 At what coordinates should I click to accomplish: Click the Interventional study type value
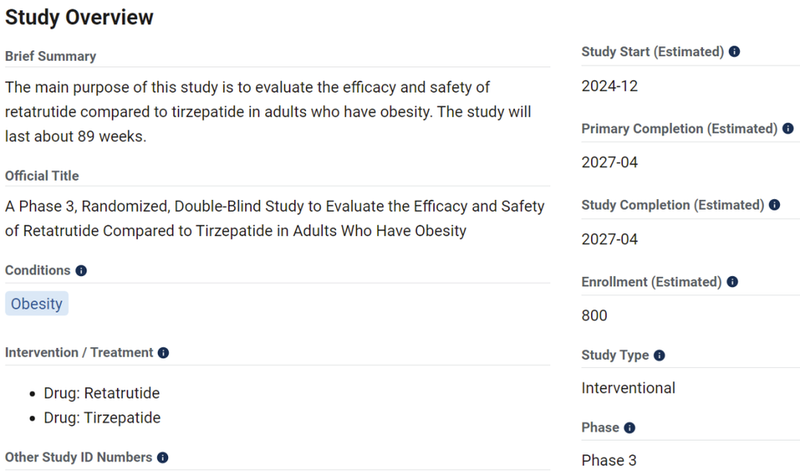(x=628, y=388)
